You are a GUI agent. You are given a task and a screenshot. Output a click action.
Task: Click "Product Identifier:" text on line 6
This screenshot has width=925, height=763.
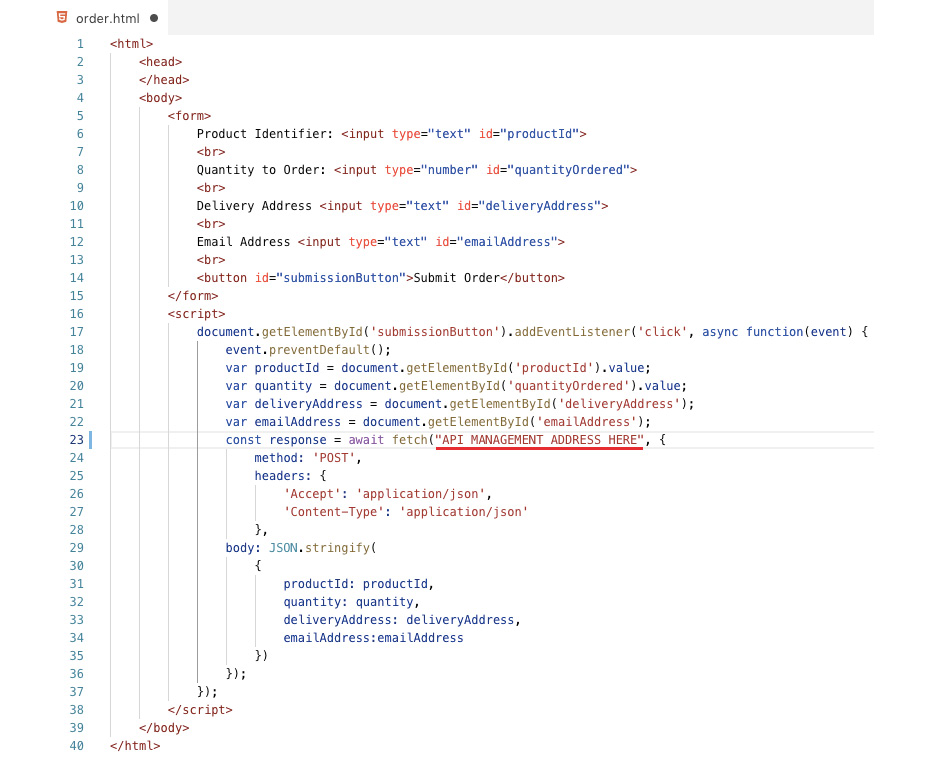[265, 134]
